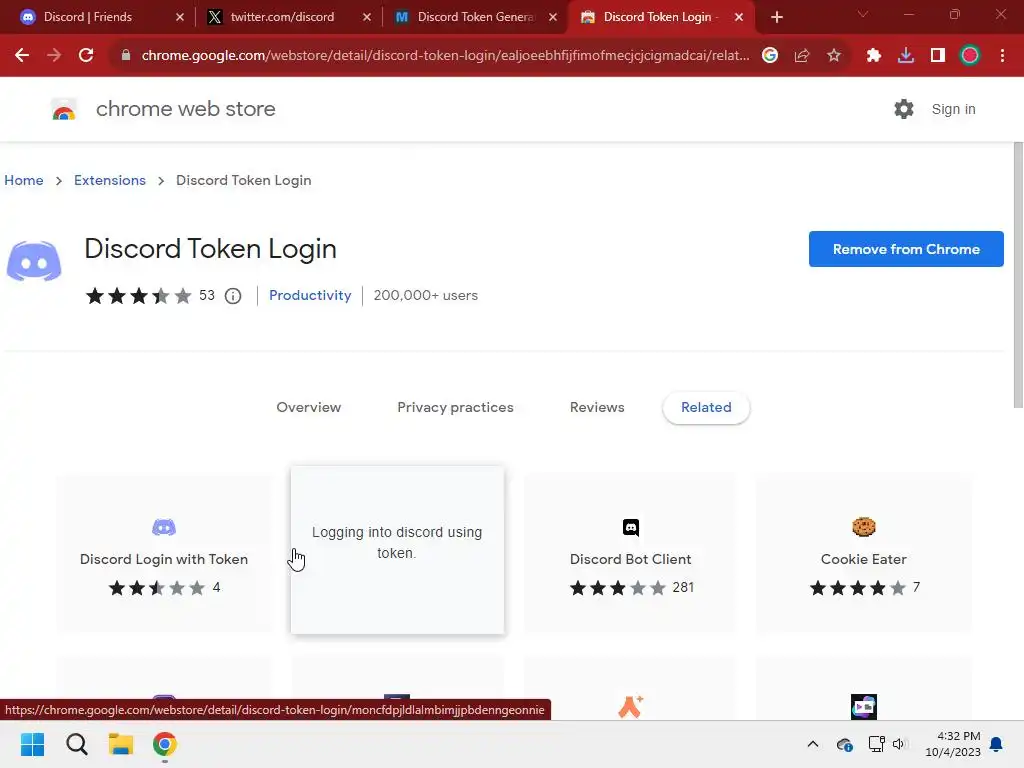
Task: Open the Discord Bot Client card title
Action: (630, 559)
